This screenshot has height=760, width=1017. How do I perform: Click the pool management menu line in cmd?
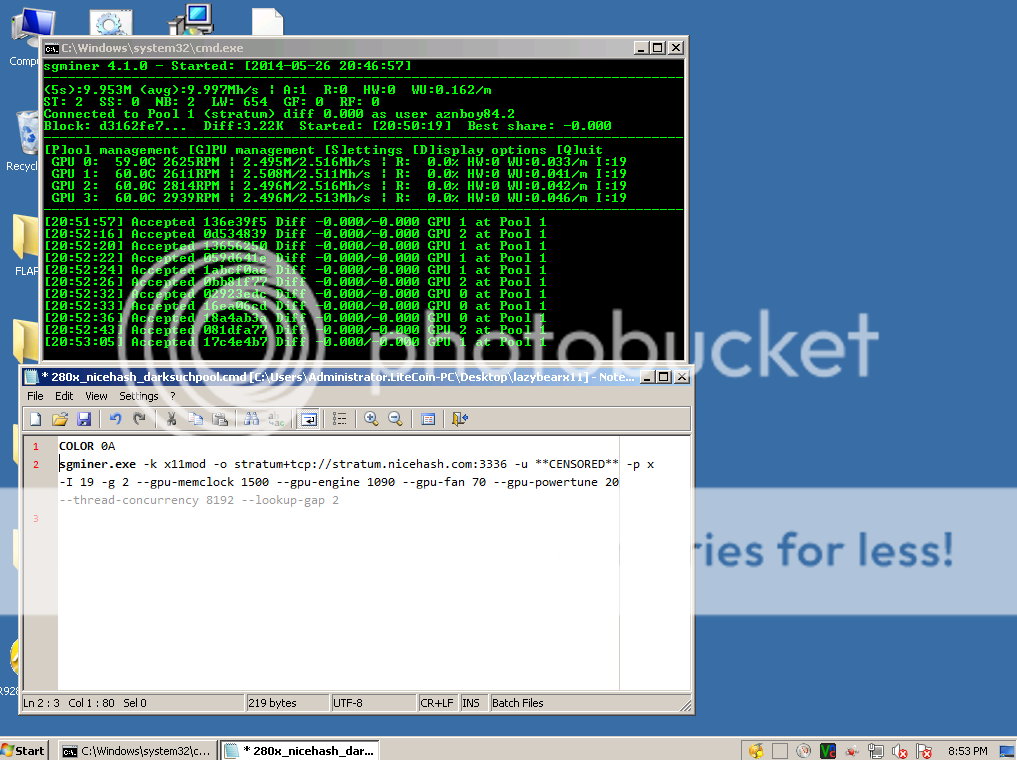323,150
